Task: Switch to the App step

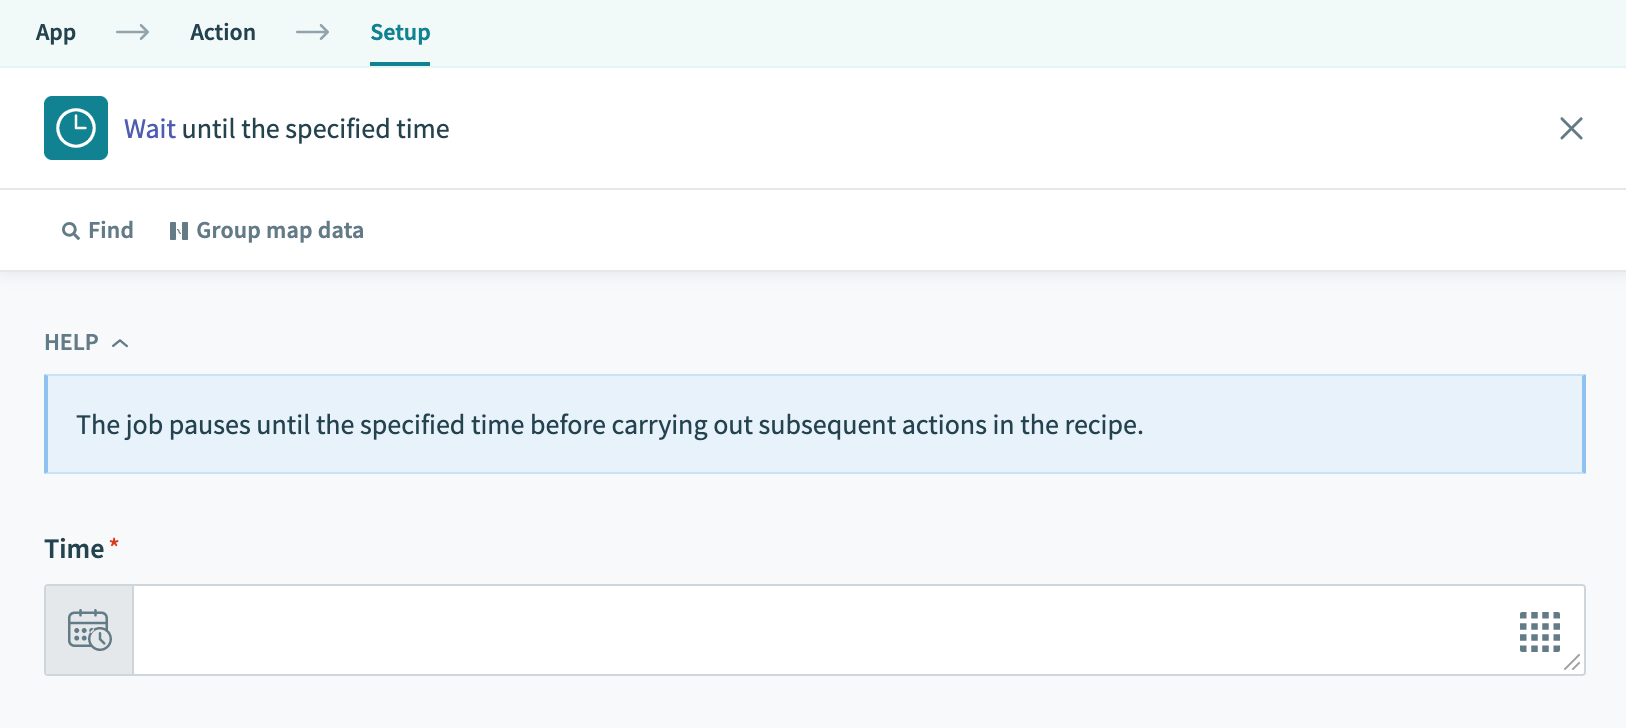Action: tap(55, 32)
